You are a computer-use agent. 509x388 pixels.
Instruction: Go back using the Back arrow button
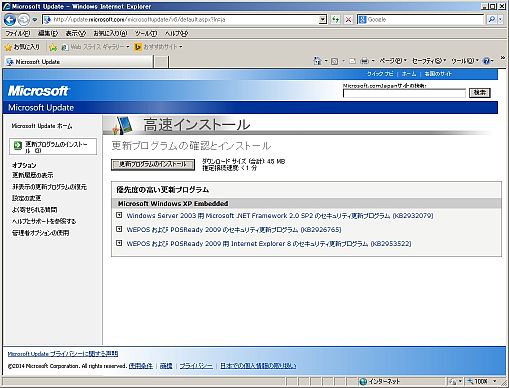(10, 20)
